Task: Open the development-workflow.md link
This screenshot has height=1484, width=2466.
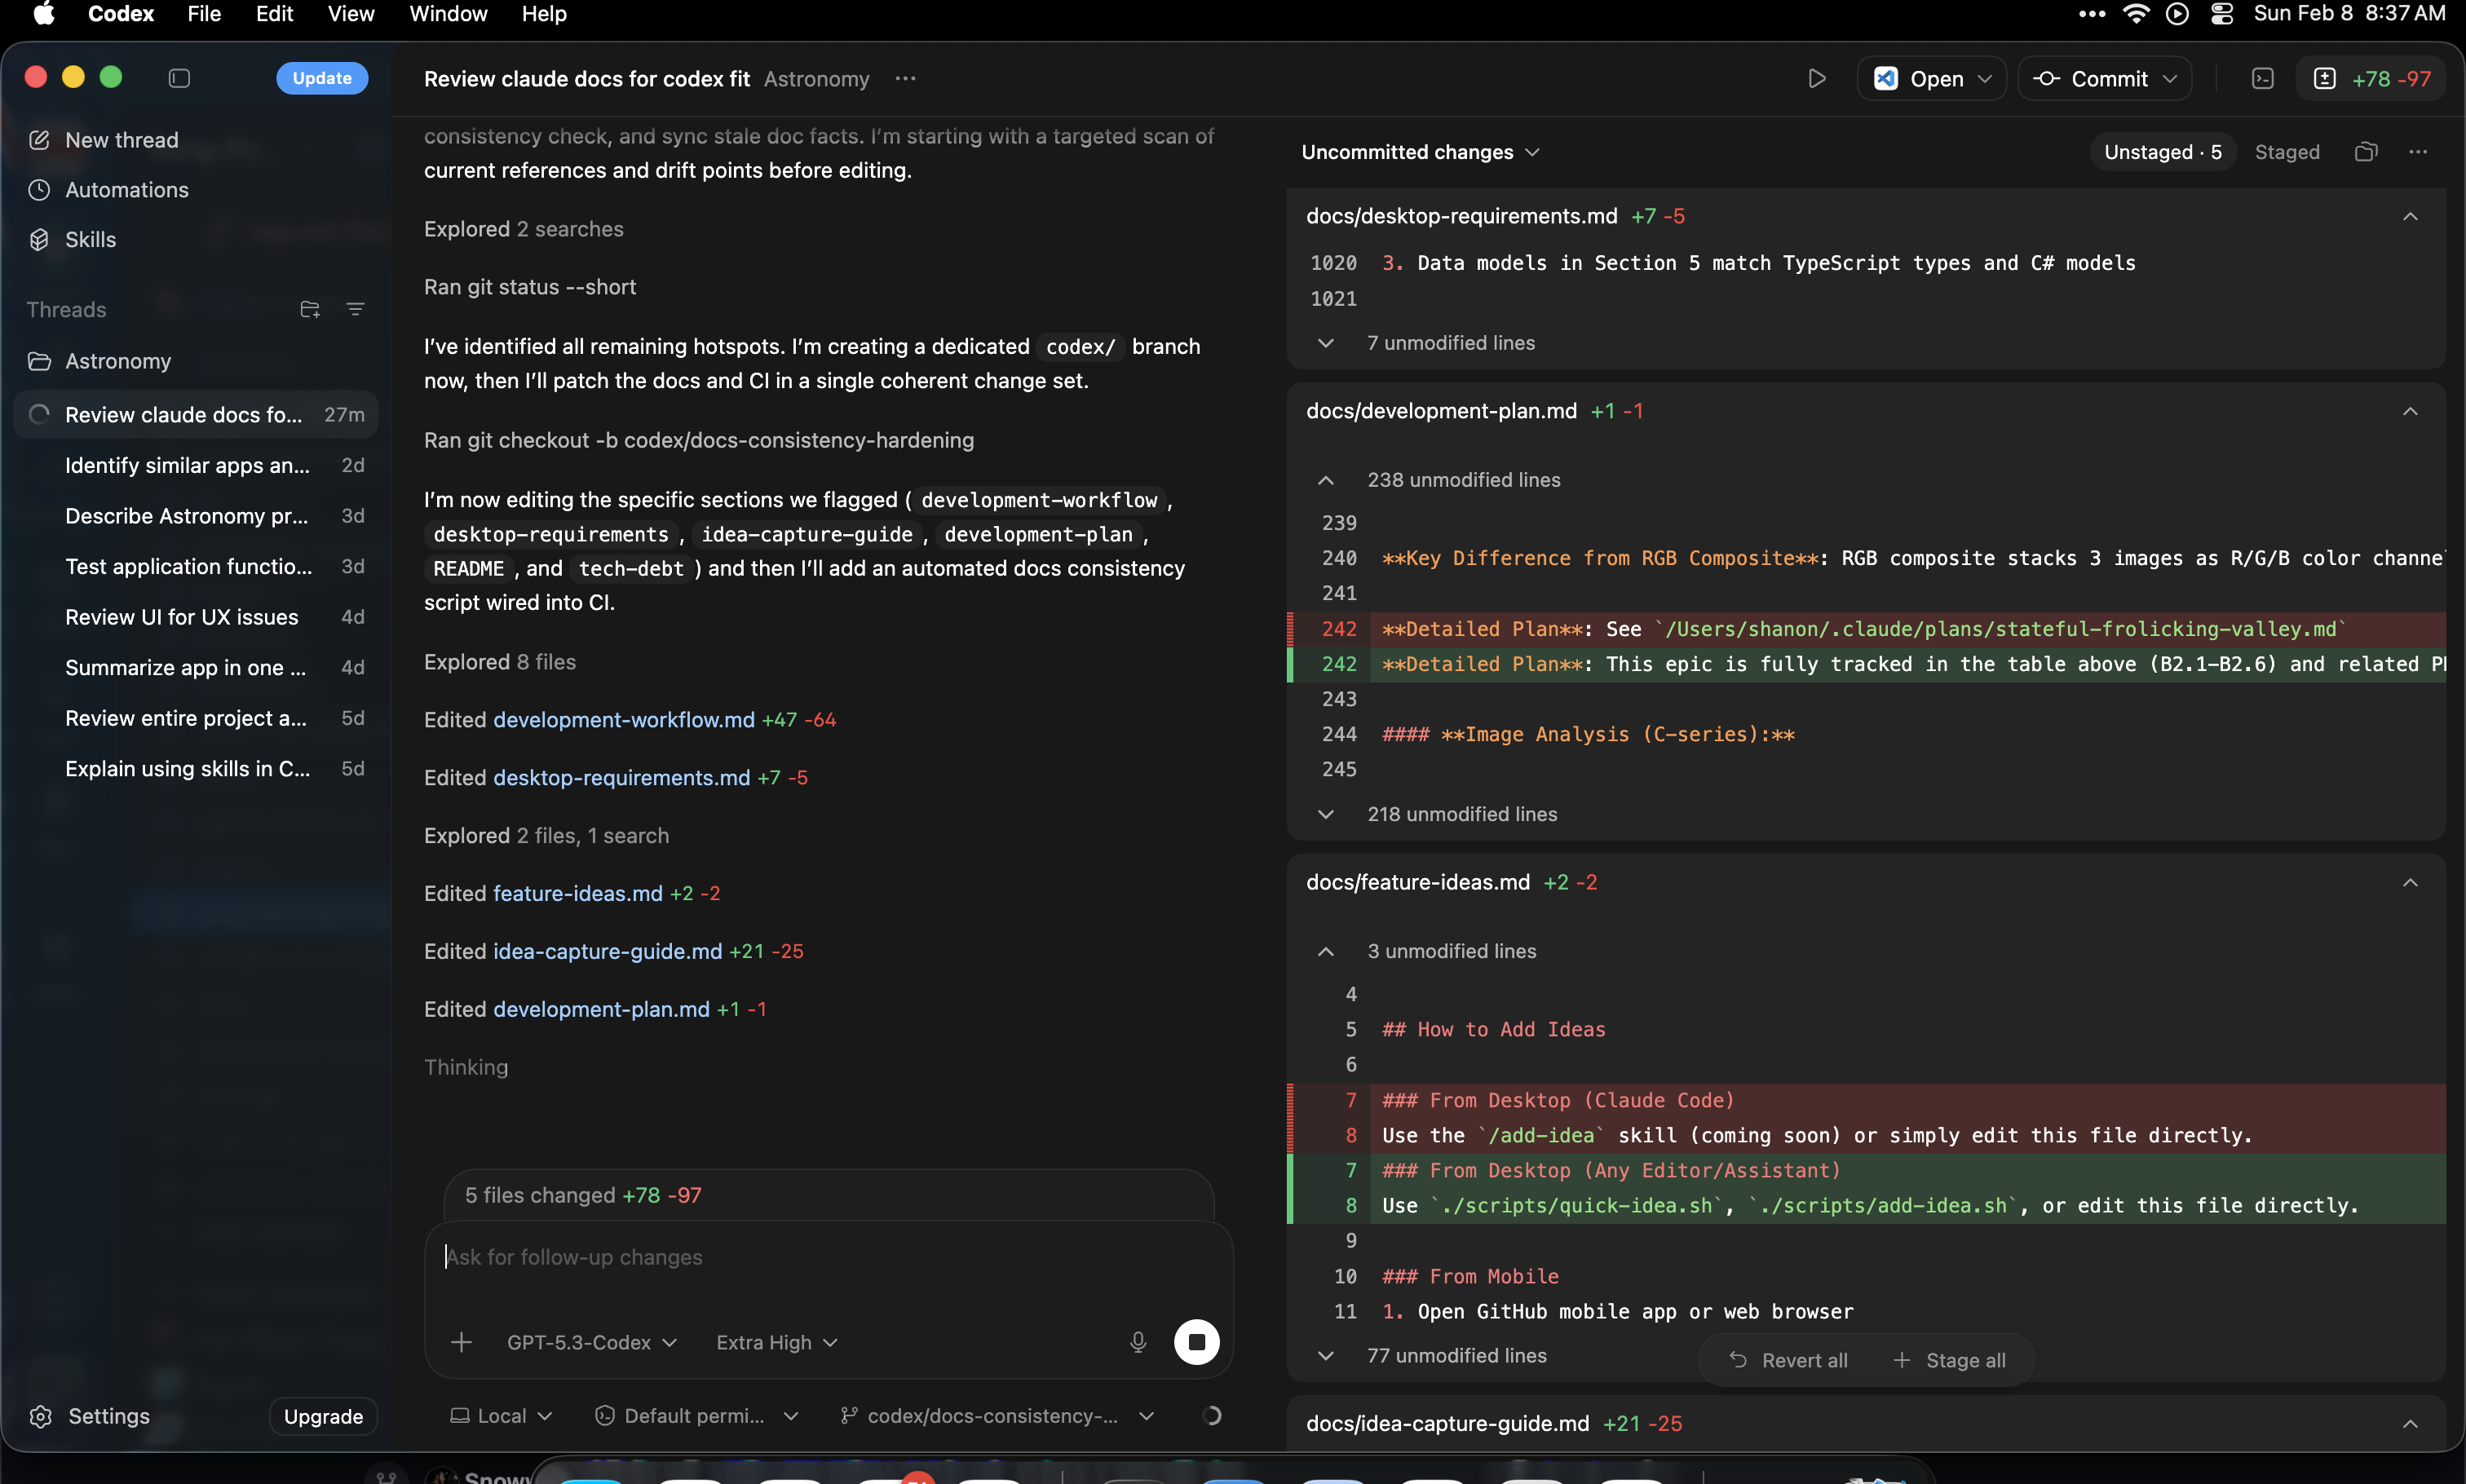Action: coord(624,720)
